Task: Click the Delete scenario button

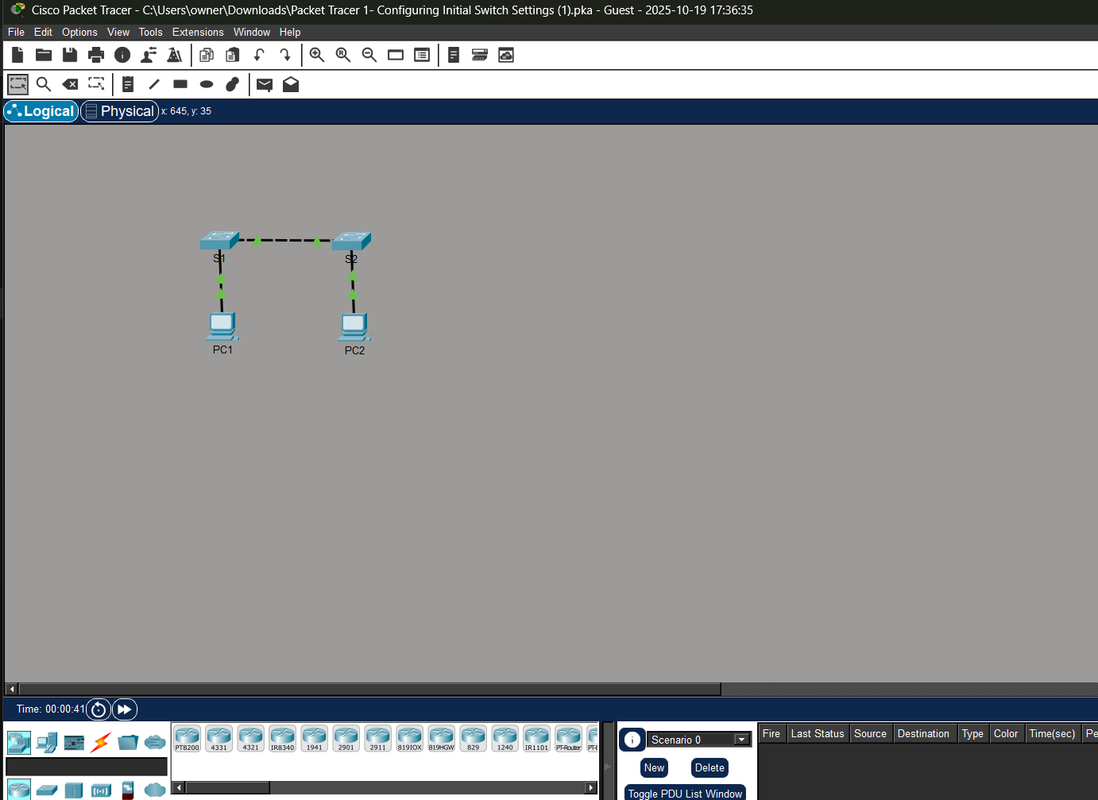Action: click(709, 768)
